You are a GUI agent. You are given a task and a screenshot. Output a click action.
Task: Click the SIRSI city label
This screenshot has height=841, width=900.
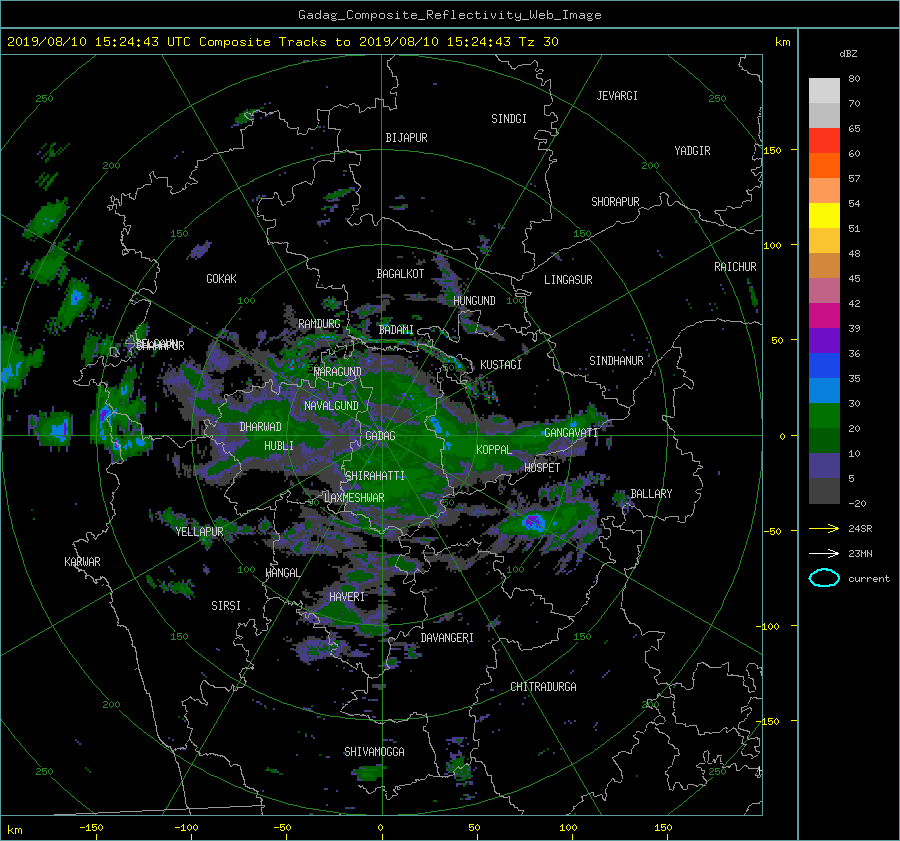click(226, 606)
